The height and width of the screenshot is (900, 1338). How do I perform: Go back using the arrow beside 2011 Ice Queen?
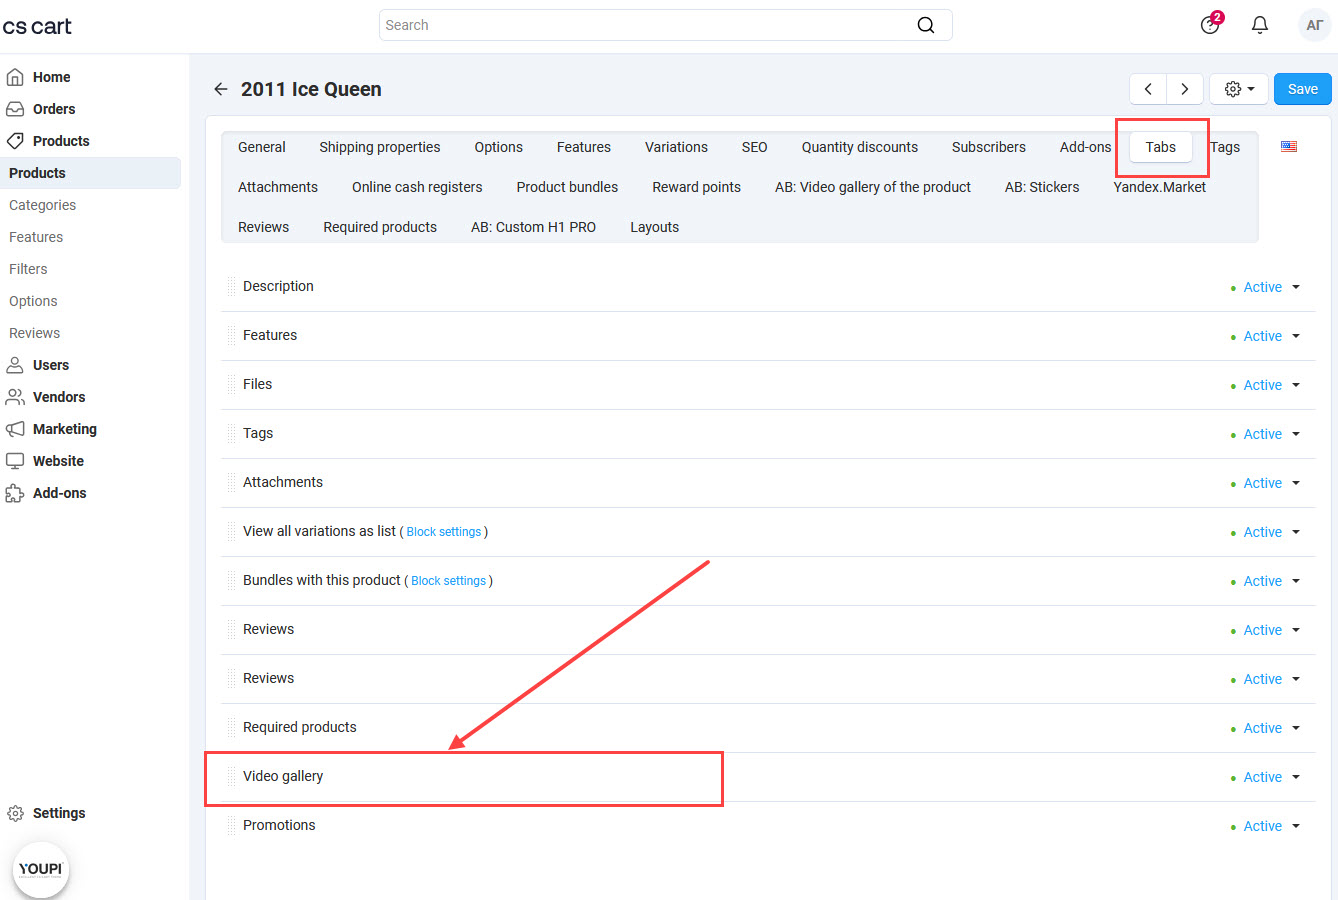point(220,88)
